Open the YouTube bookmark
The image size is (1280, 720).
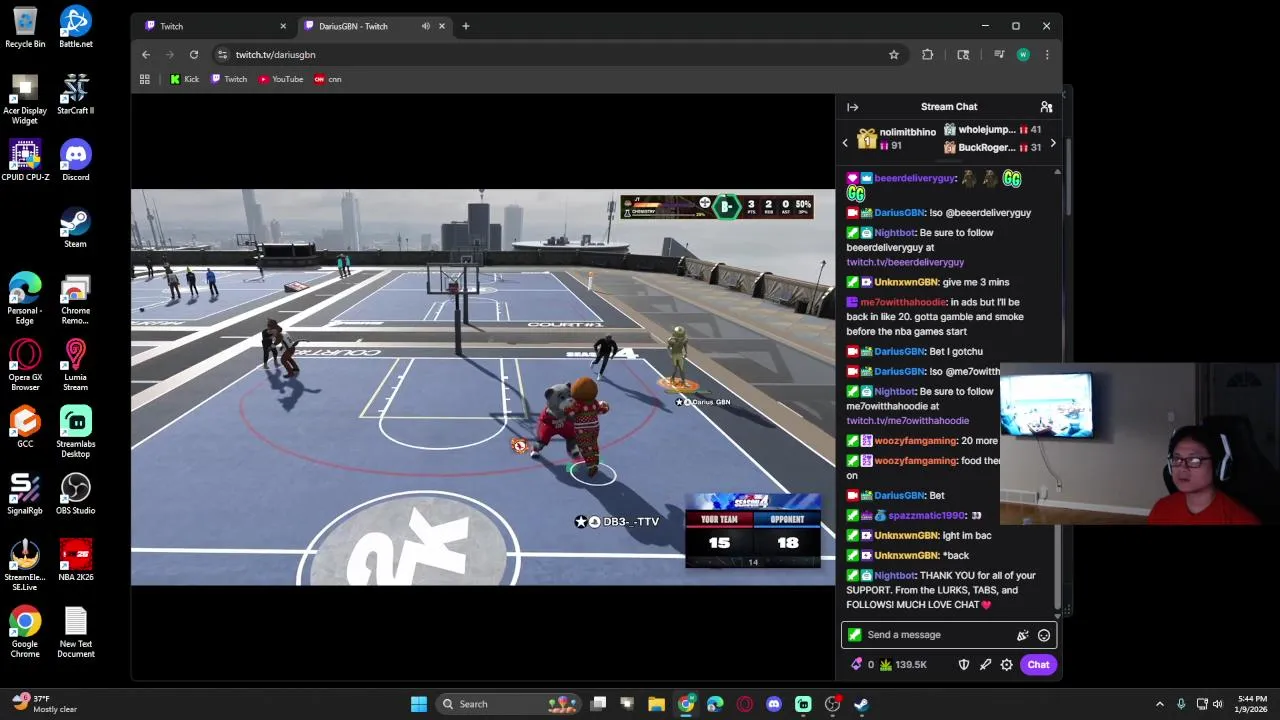281,79
